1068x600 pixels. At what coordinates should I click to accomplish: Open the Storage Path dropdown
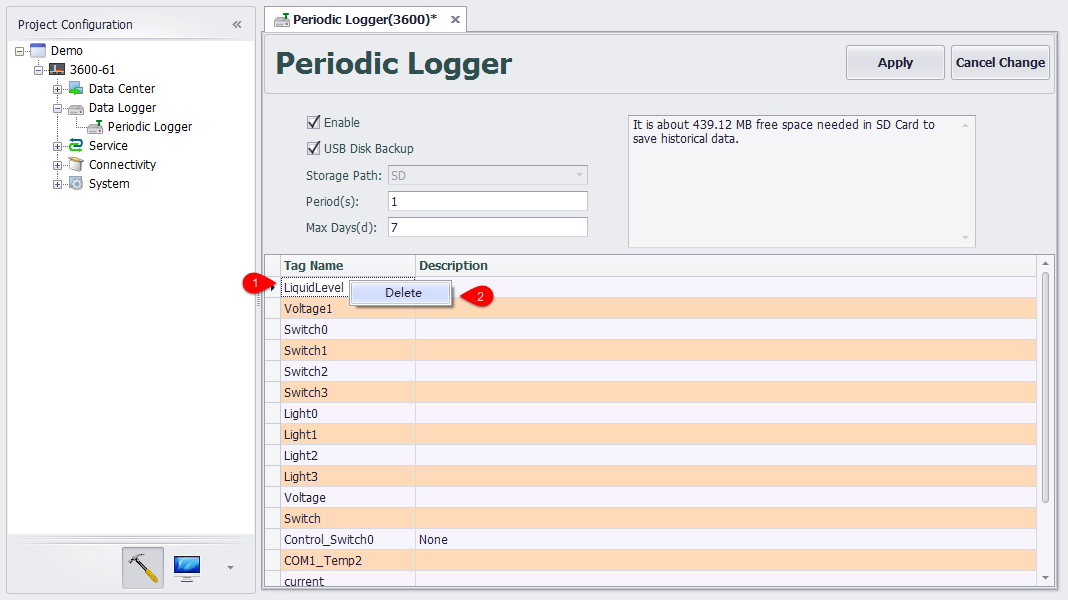578,176
